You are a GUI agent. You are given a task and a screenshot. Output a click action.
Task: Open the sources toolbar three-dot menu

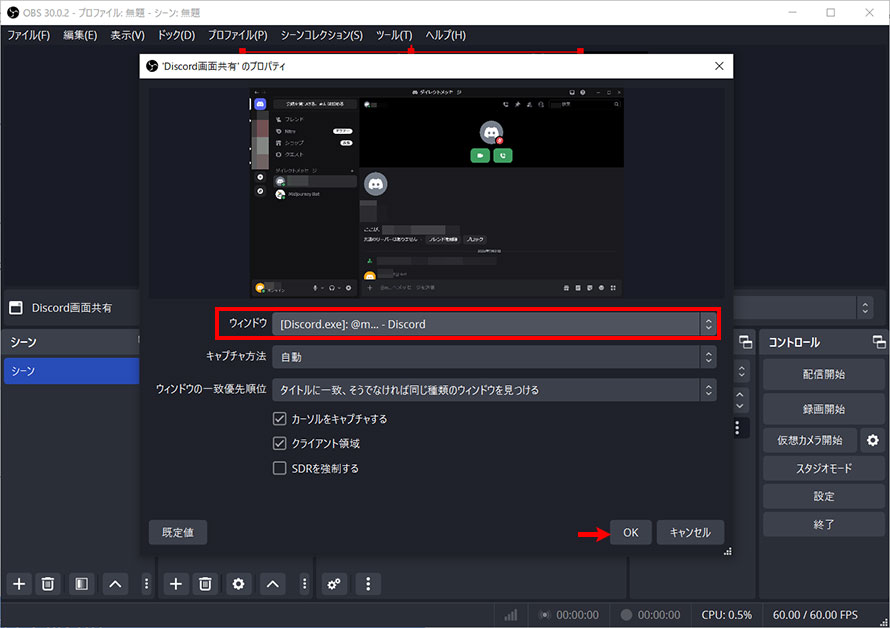[304, 584]
